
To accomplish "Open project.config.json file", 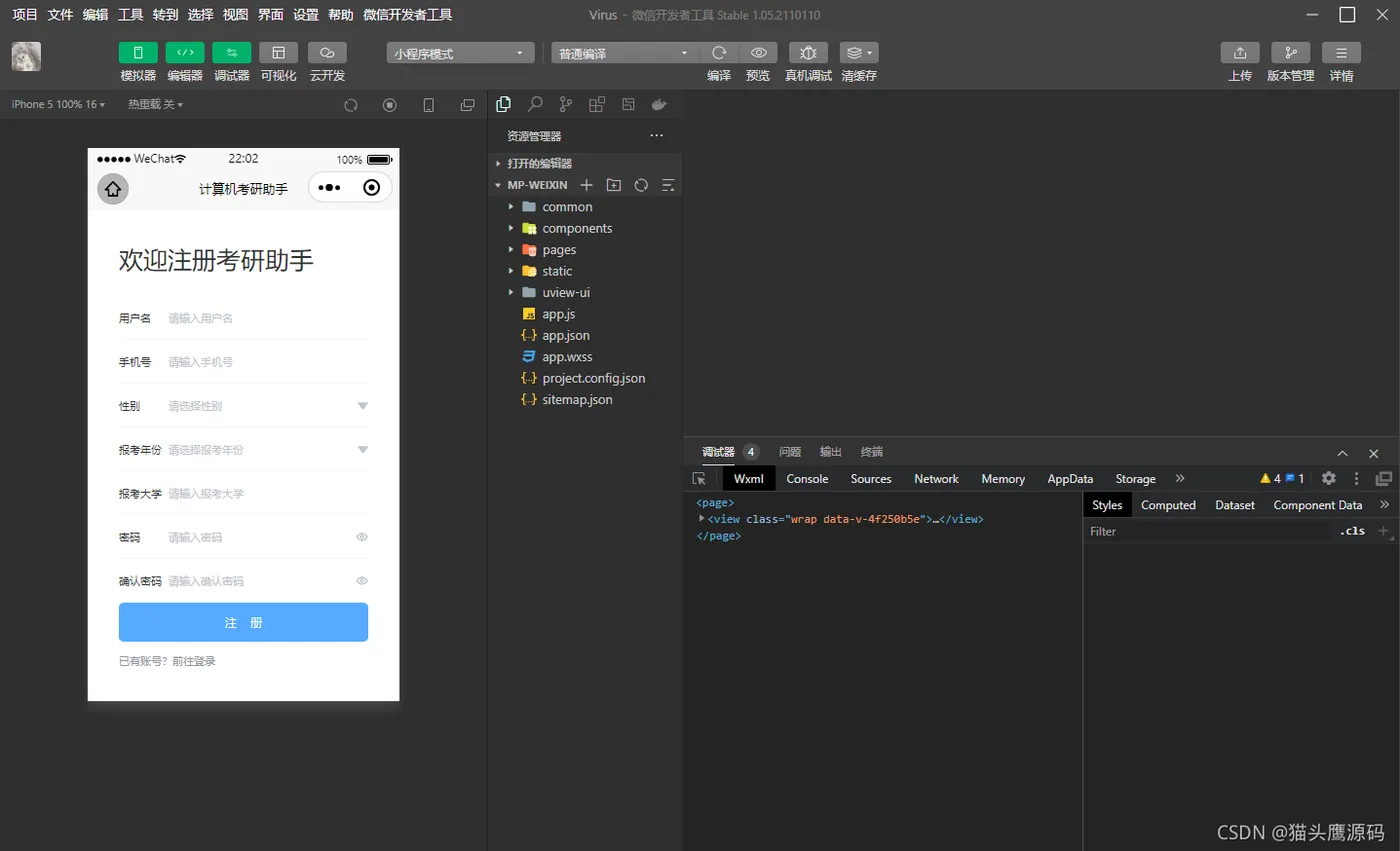I will (585, 378).
